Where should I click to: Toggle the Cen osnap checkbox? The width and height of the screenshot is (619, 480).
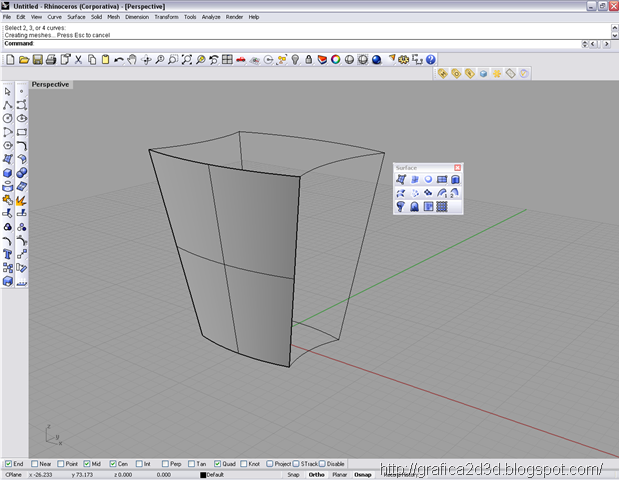click(113, 464)
